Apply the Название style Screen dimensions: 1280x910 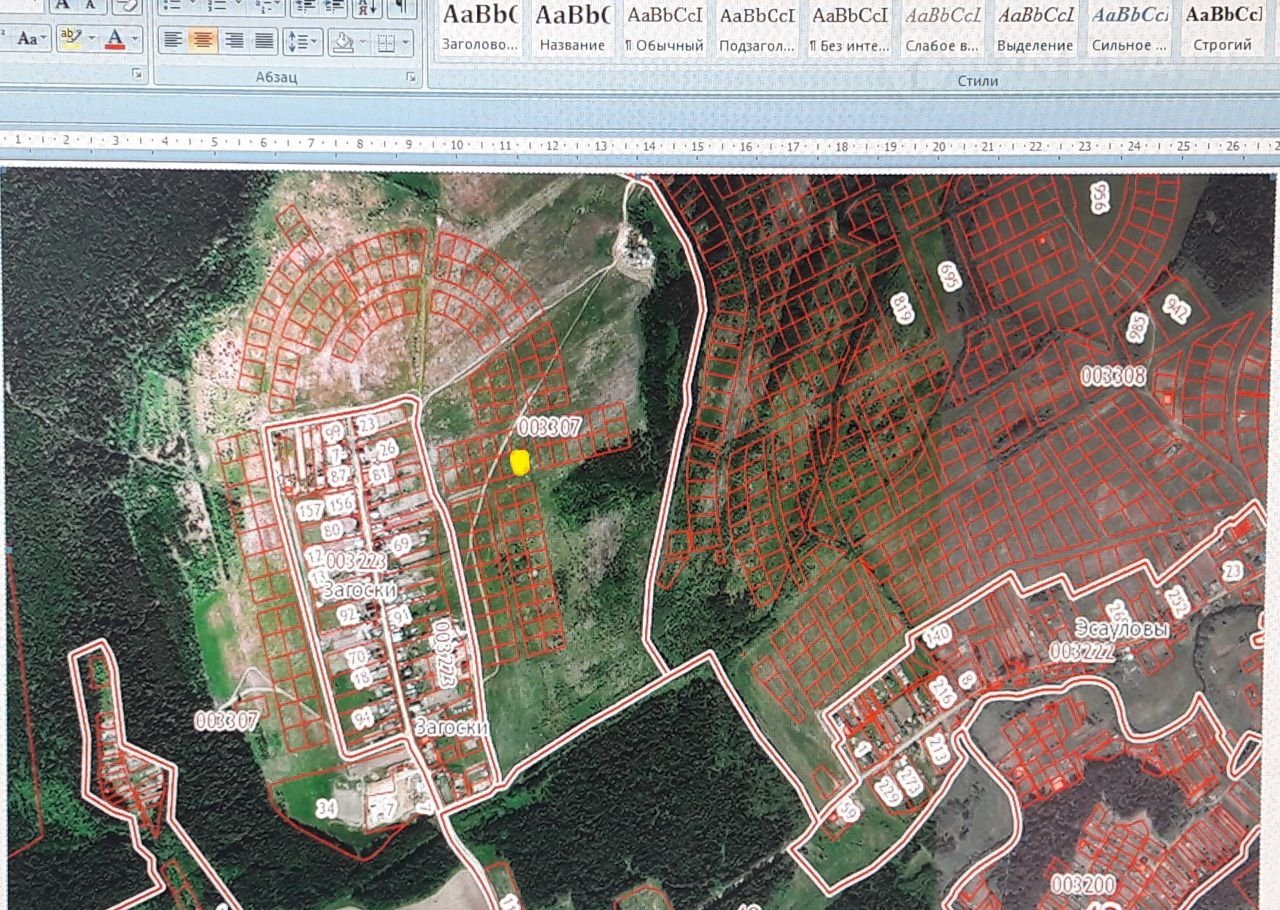pyautogui.click(x=572, y=28)
